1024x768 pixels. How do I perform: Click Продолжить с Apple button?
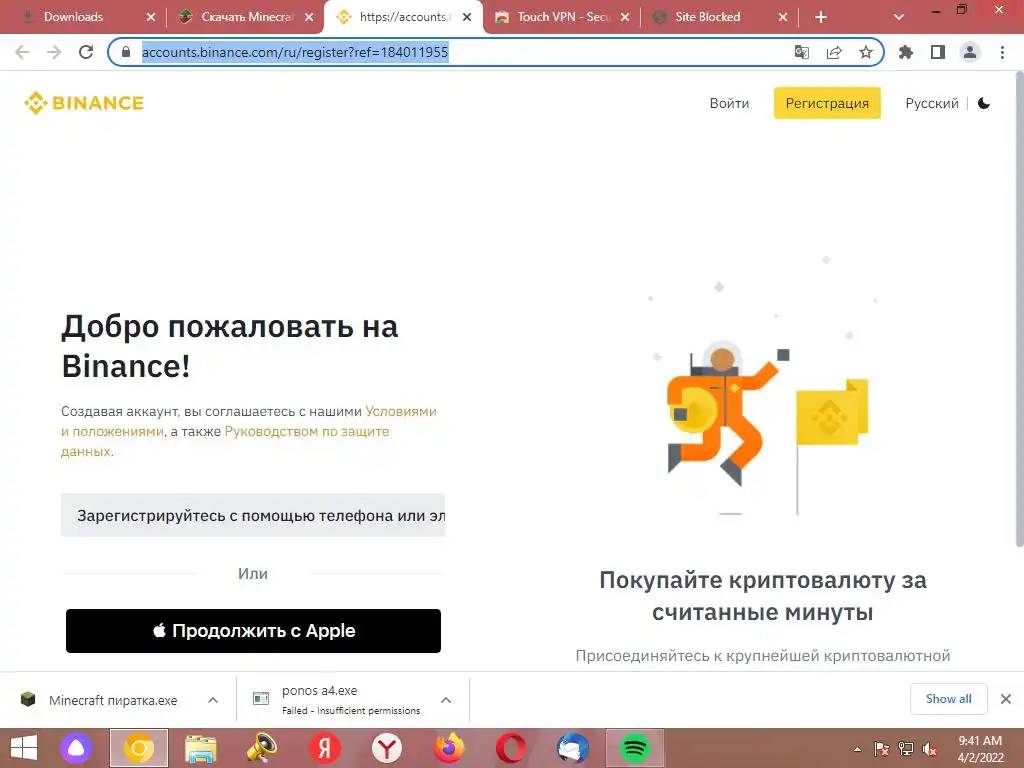point(253,631)
